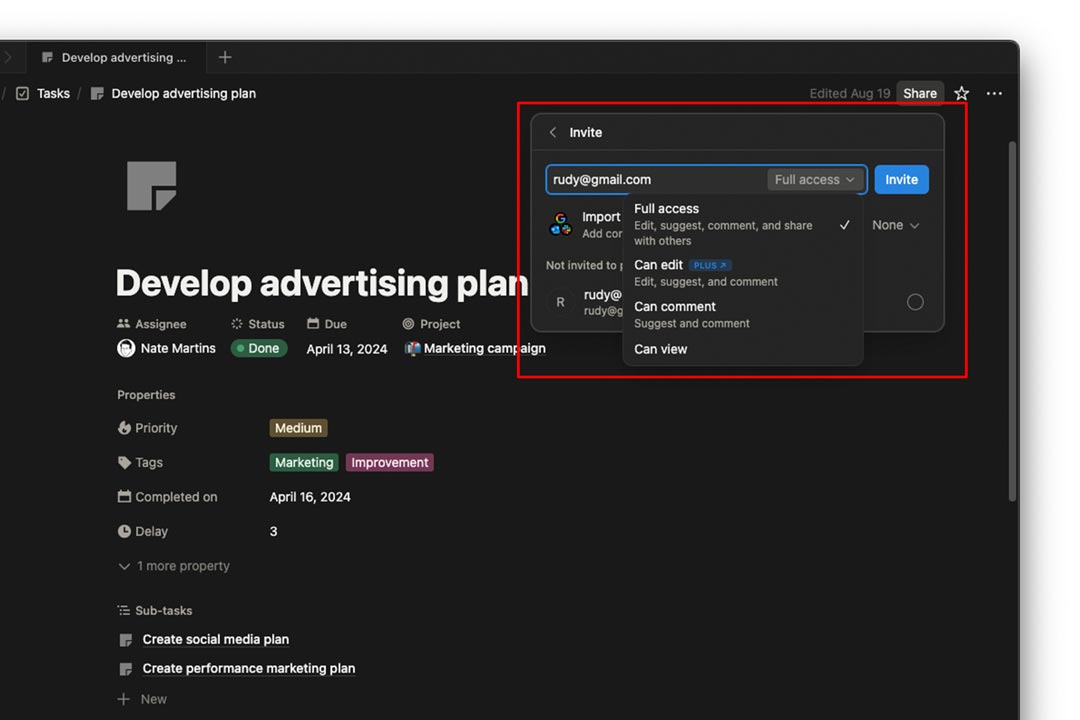This screenshot has height=720, width=1080.
Task: Click the Delay value 3
Action: coord(273,531)
